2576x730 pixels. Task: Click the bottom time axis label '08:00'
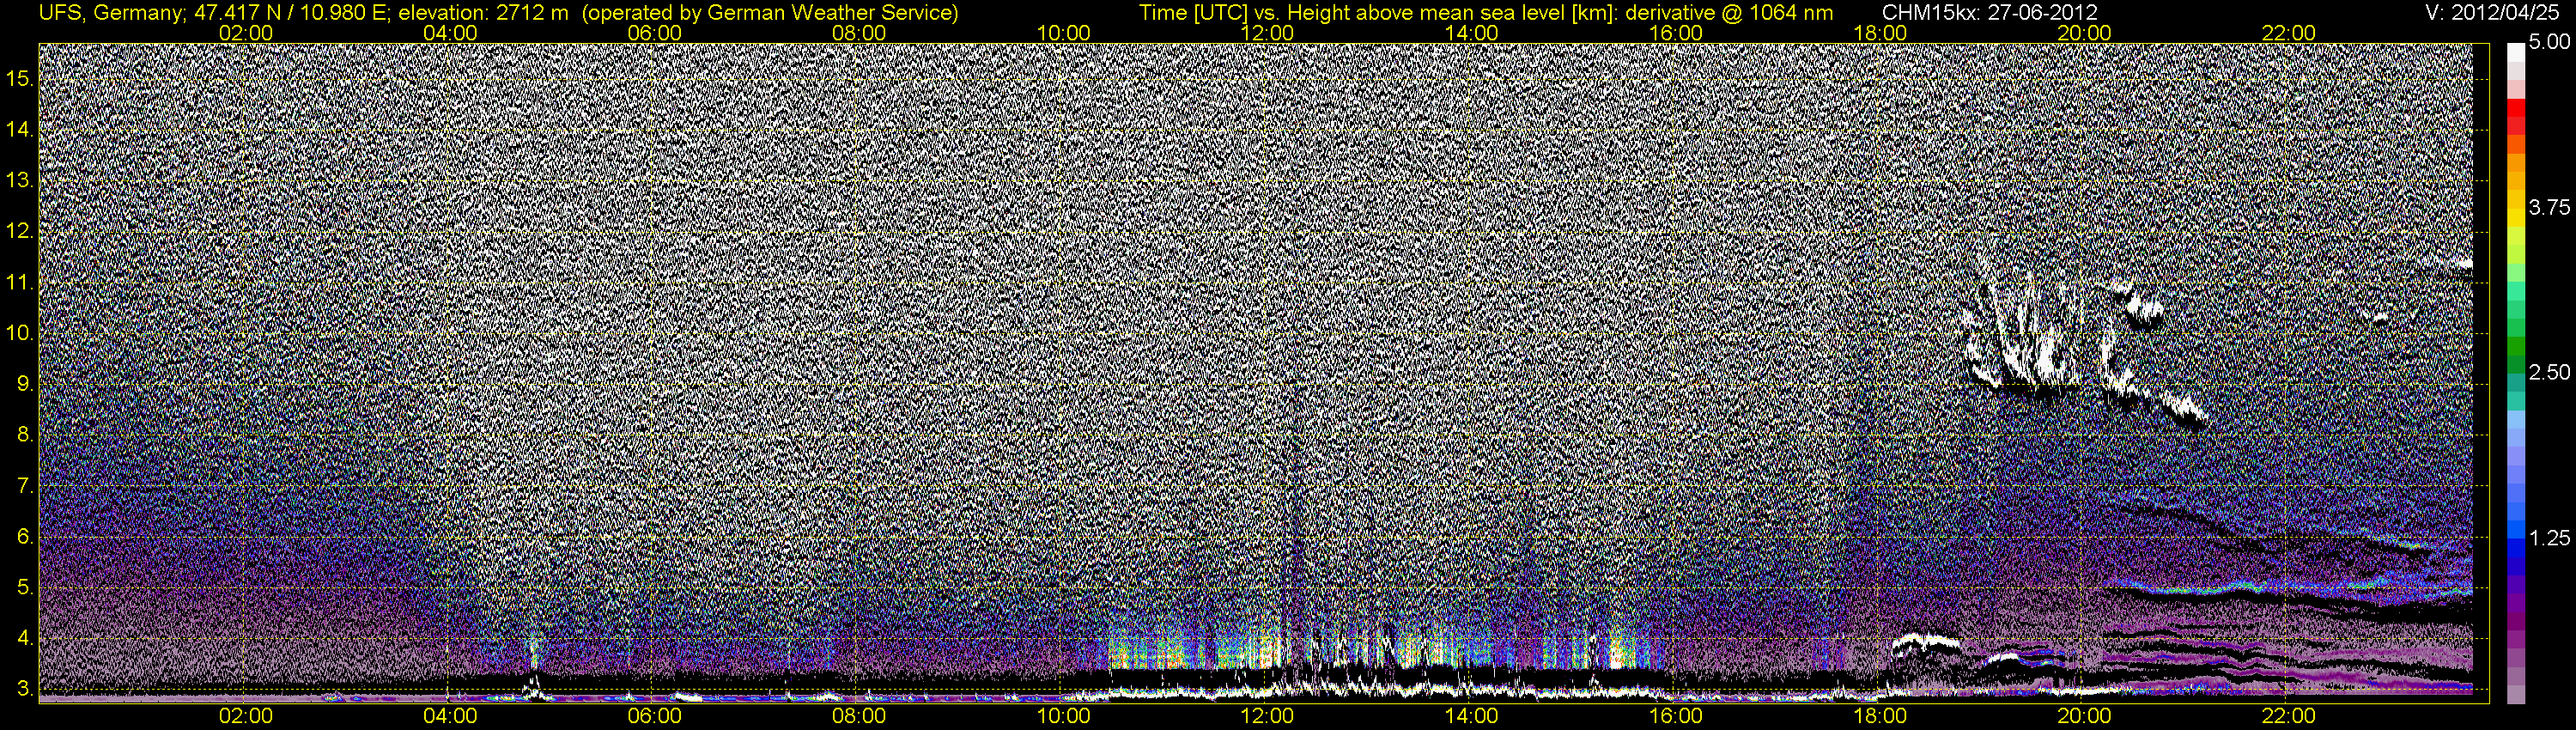pyautogui.click(x=859, y=716)
